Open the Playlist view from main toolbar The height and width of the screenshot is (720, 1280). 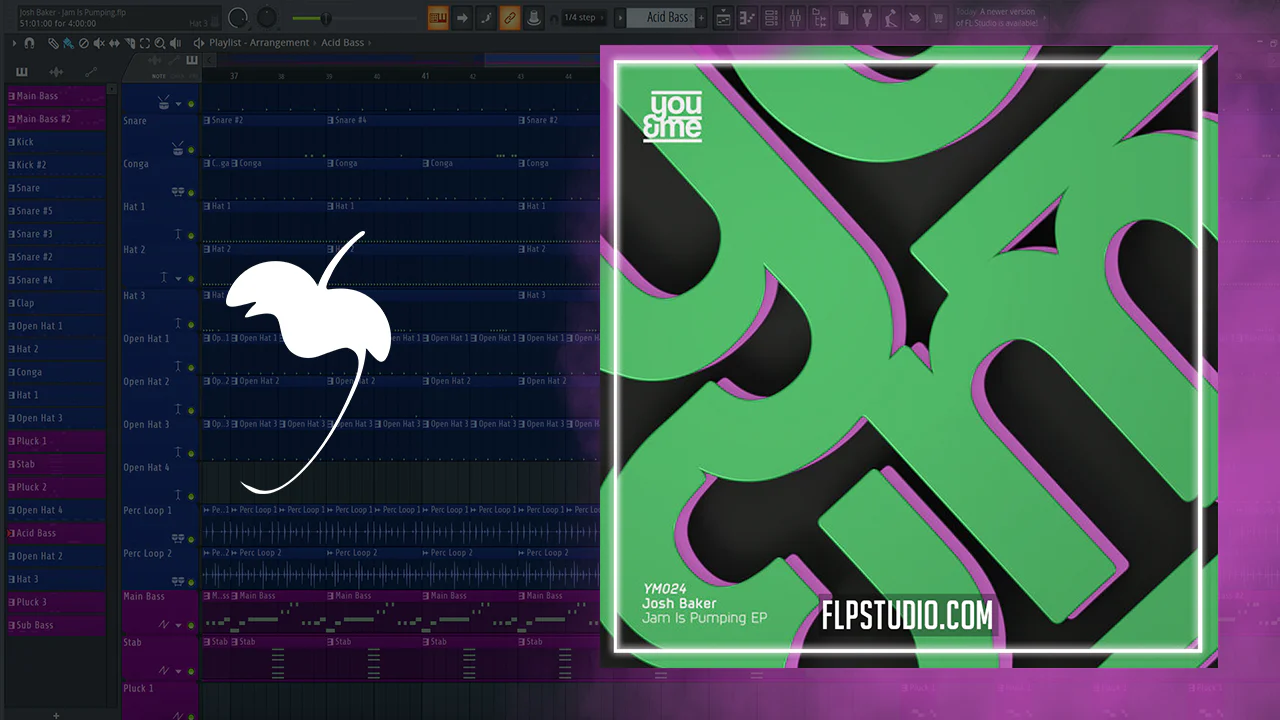tap(723, 17)
